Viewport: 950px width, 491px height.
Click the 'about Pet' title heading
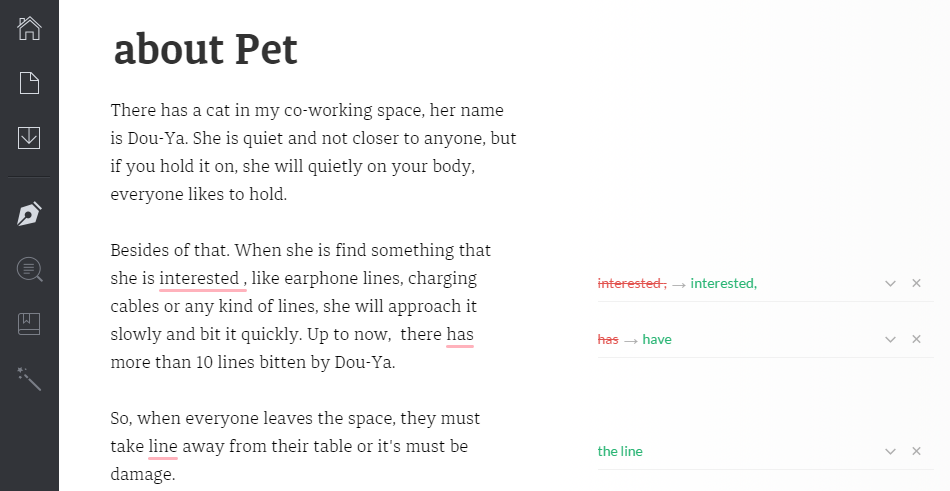tap(205, 49)
